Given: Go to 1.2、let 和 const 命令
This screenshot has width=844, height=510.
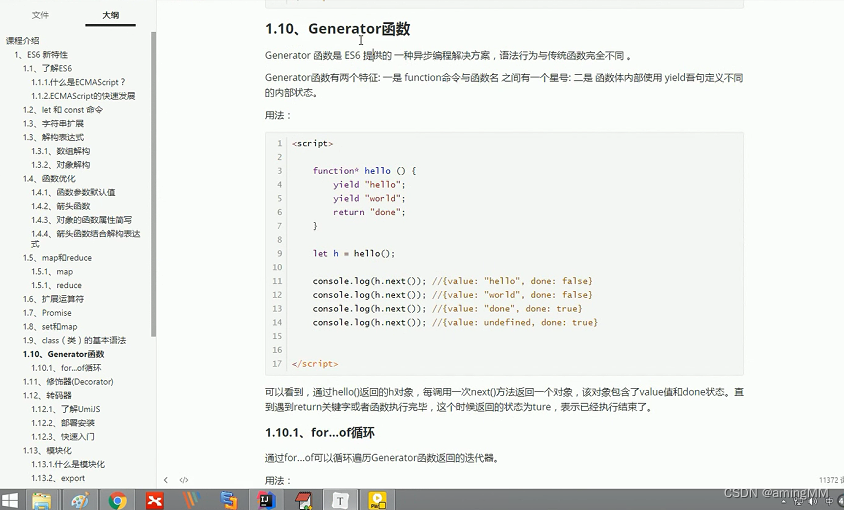Looking at the screenshot, I should 63,109.
